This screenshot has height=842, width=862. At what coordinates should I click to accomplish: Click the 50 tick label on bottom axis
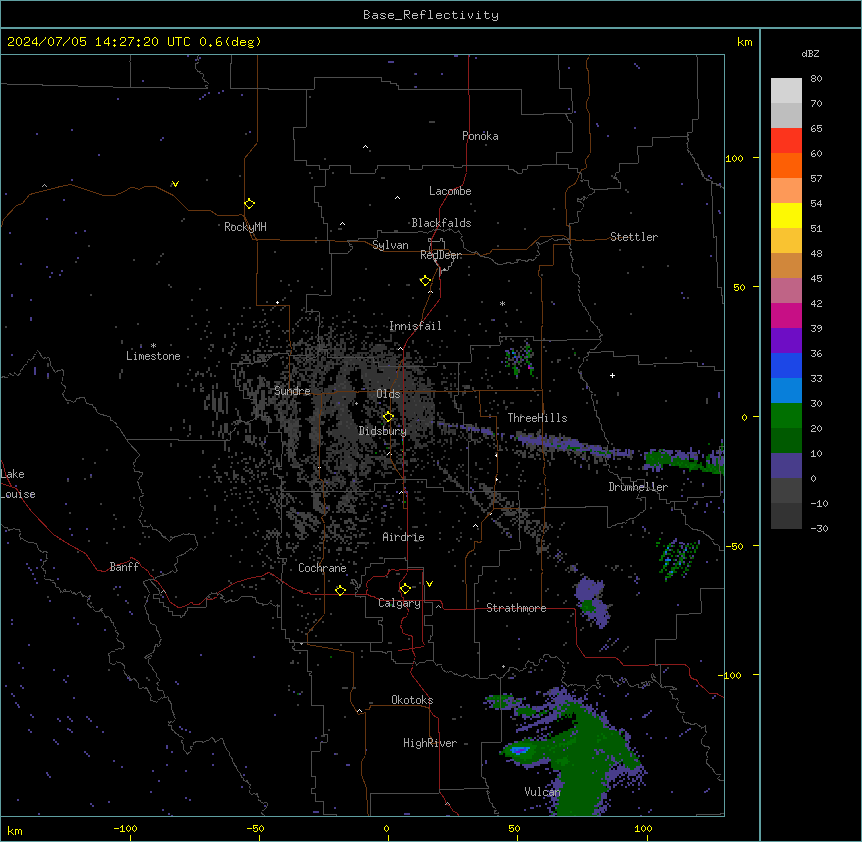514,828
